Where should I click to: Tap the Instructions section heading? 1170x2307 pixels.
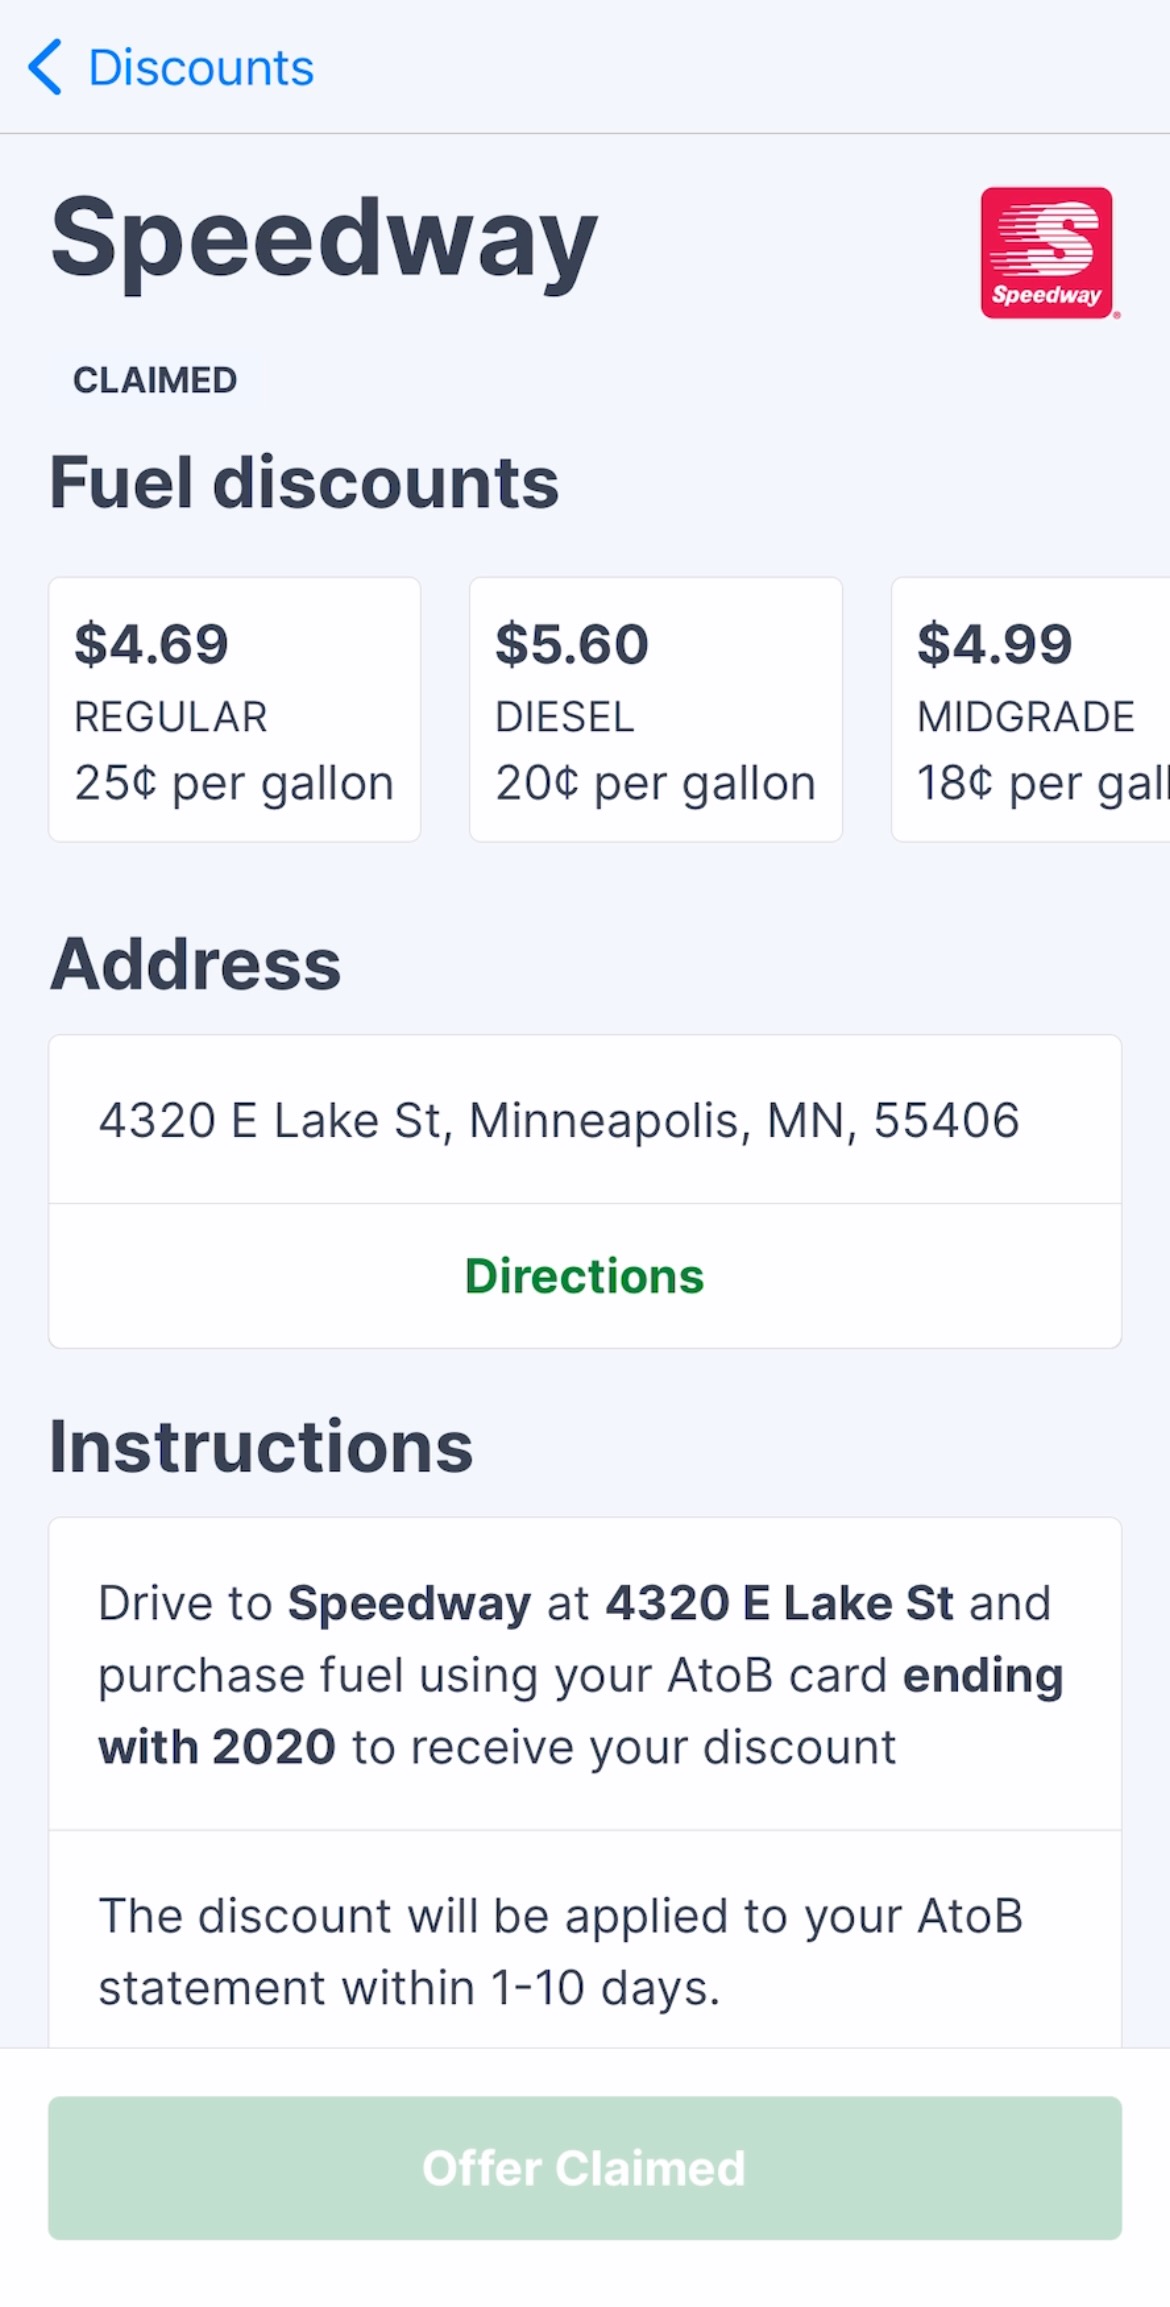click(x=261, y=1447)
